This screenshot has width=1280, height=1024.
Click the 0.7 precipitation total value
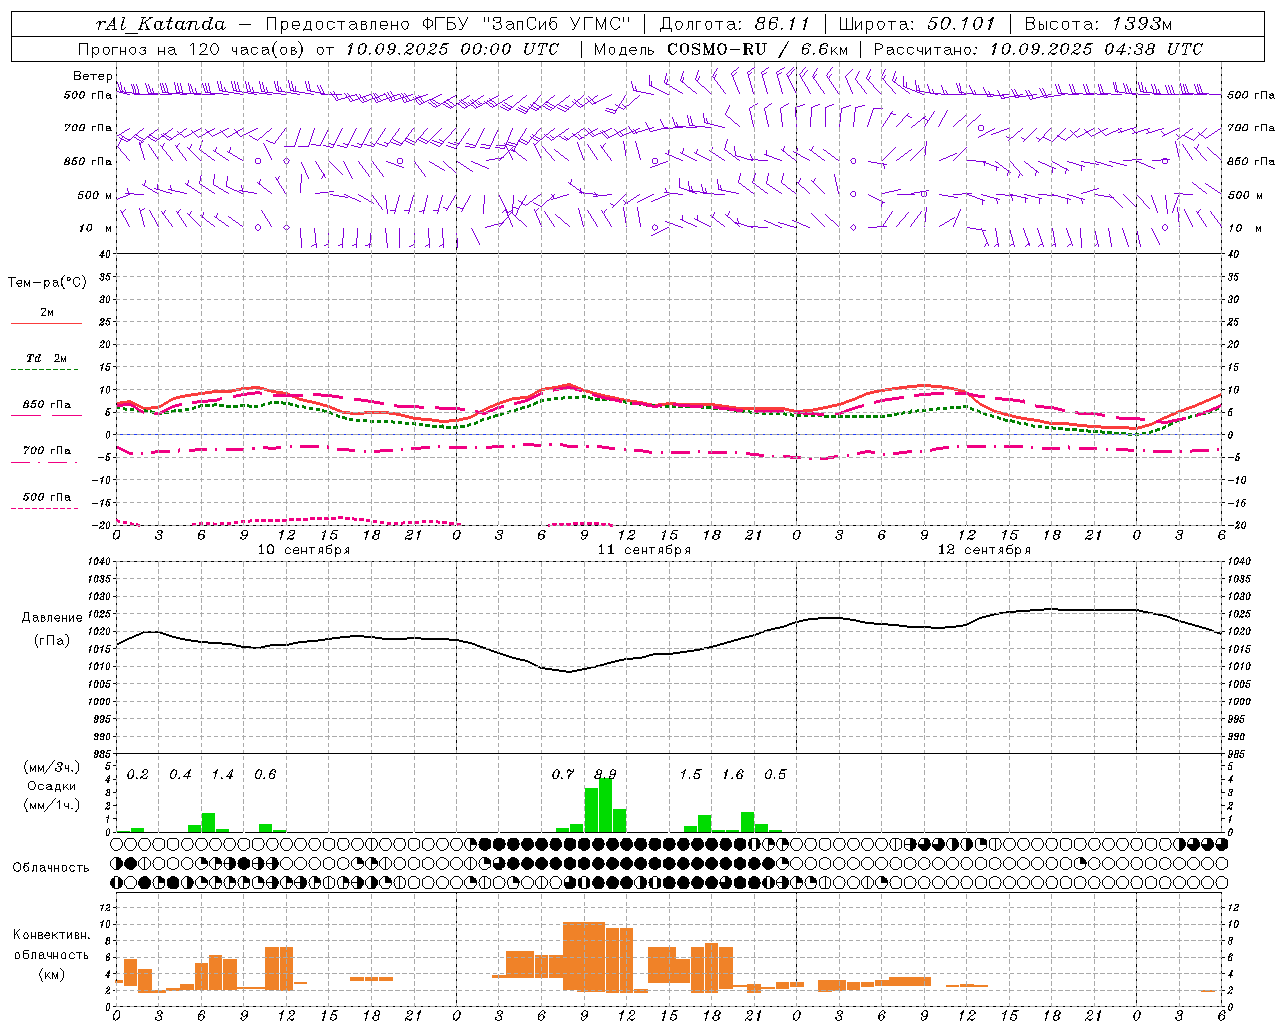tap(563, 775)
